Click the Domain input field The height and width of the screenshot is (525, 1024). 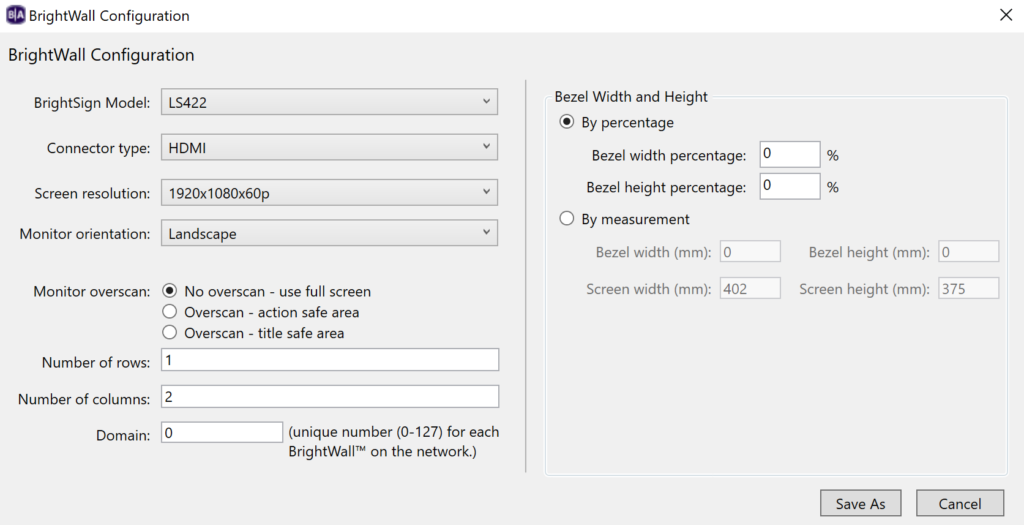222,432
